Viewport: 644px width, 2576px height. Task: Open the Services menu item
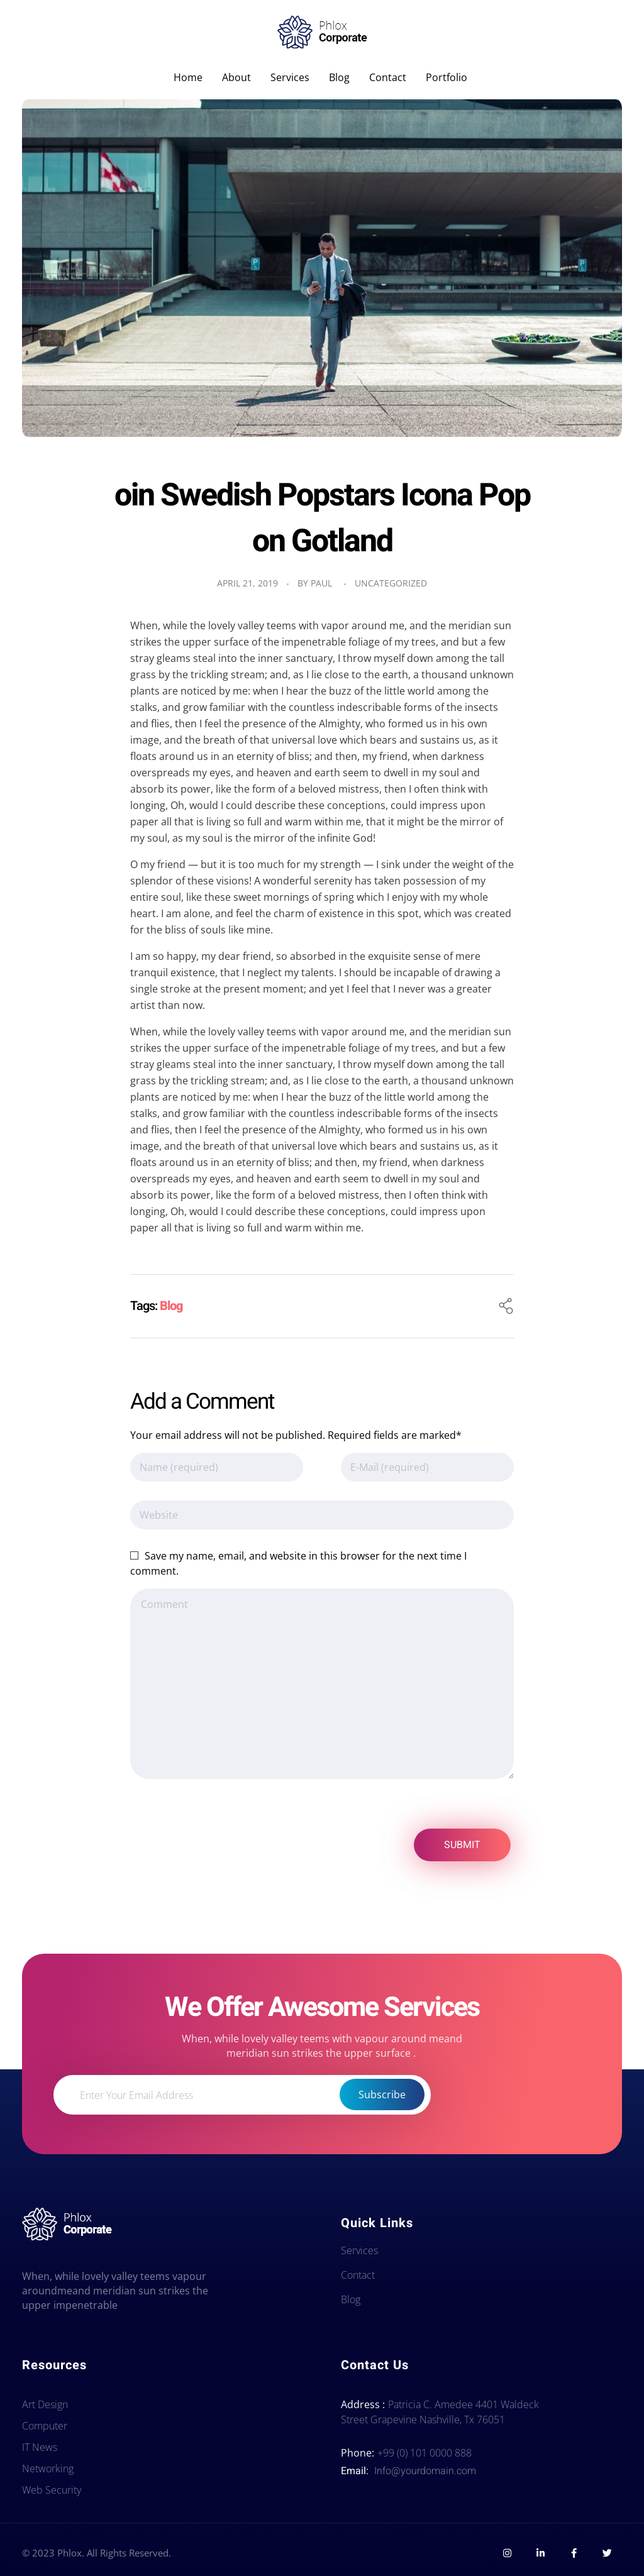289,78
